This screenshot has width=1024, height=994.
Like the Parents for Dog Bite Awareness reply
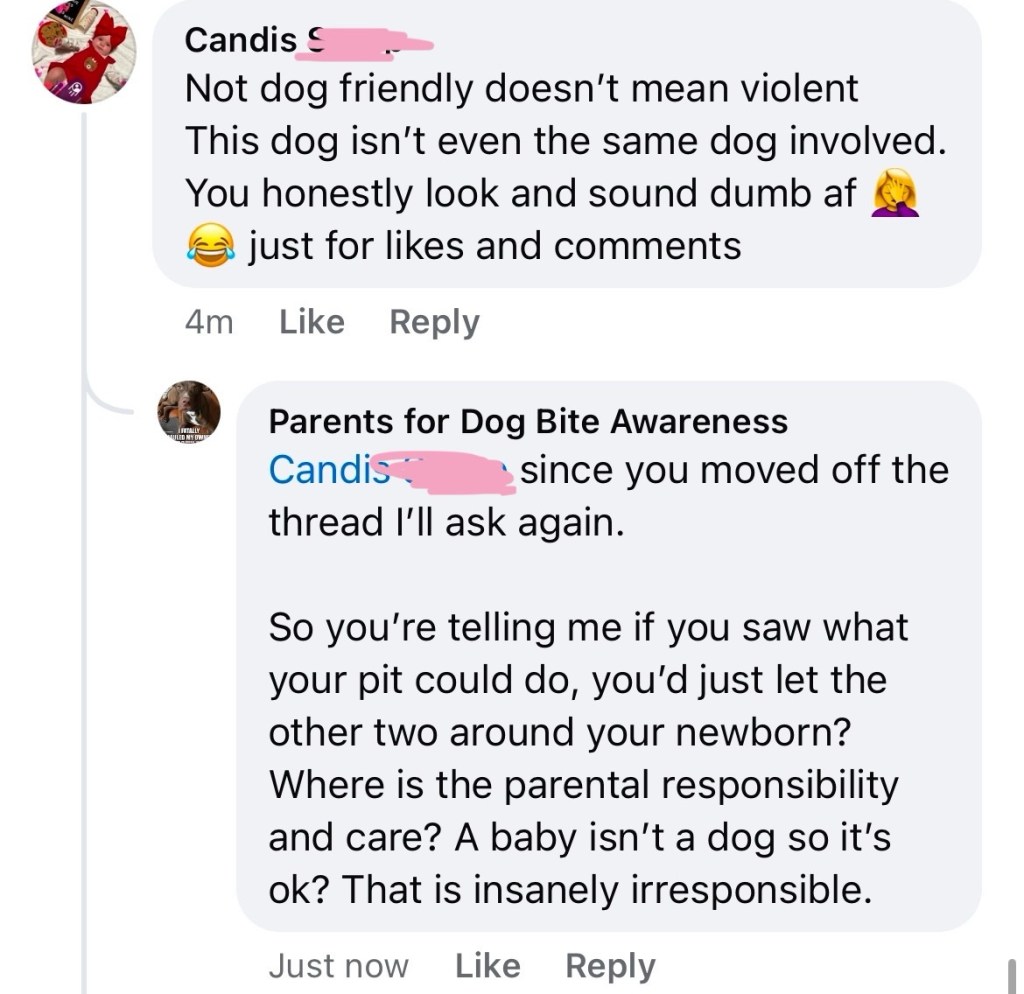click(487, 966)
